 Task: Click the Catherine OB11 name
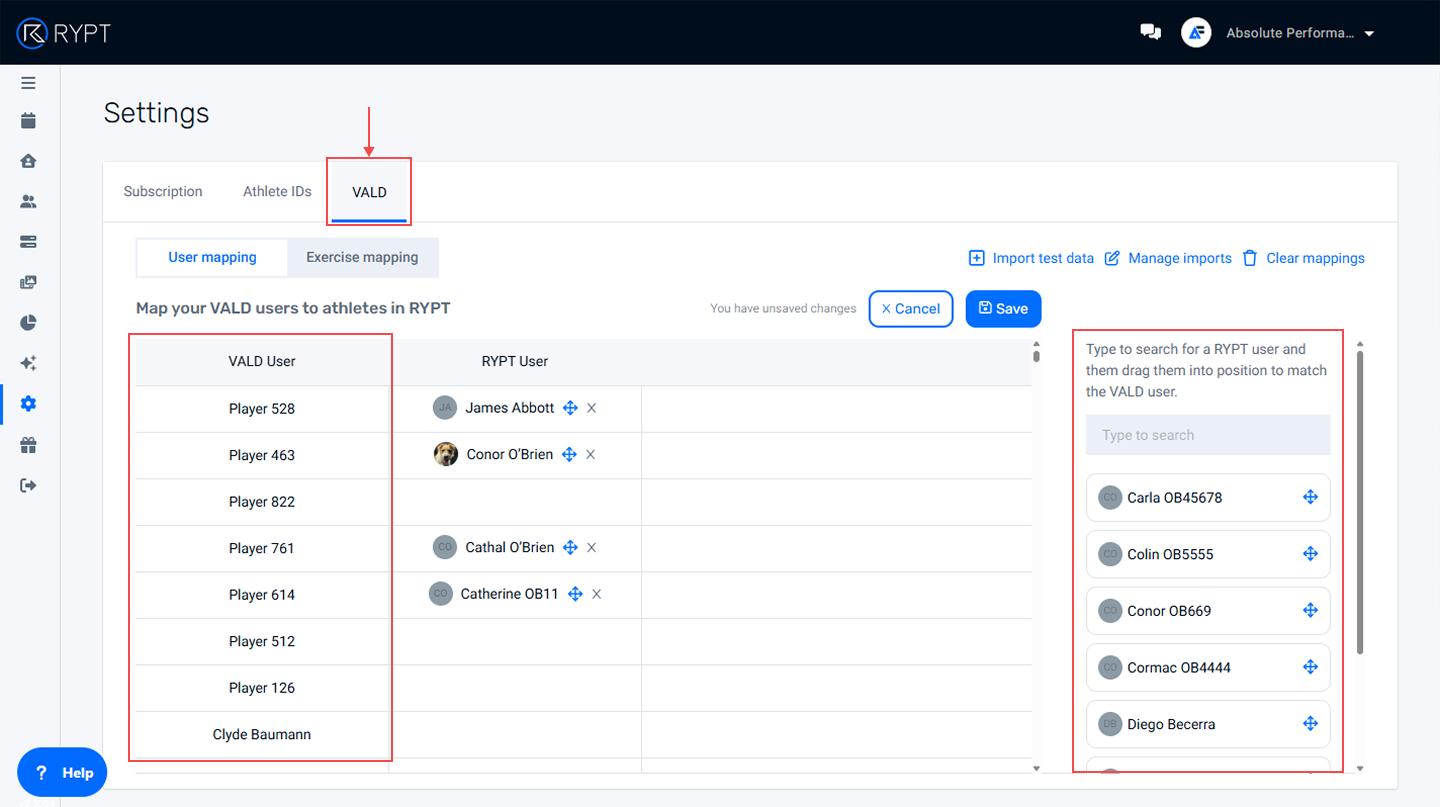tap(510, 594)
